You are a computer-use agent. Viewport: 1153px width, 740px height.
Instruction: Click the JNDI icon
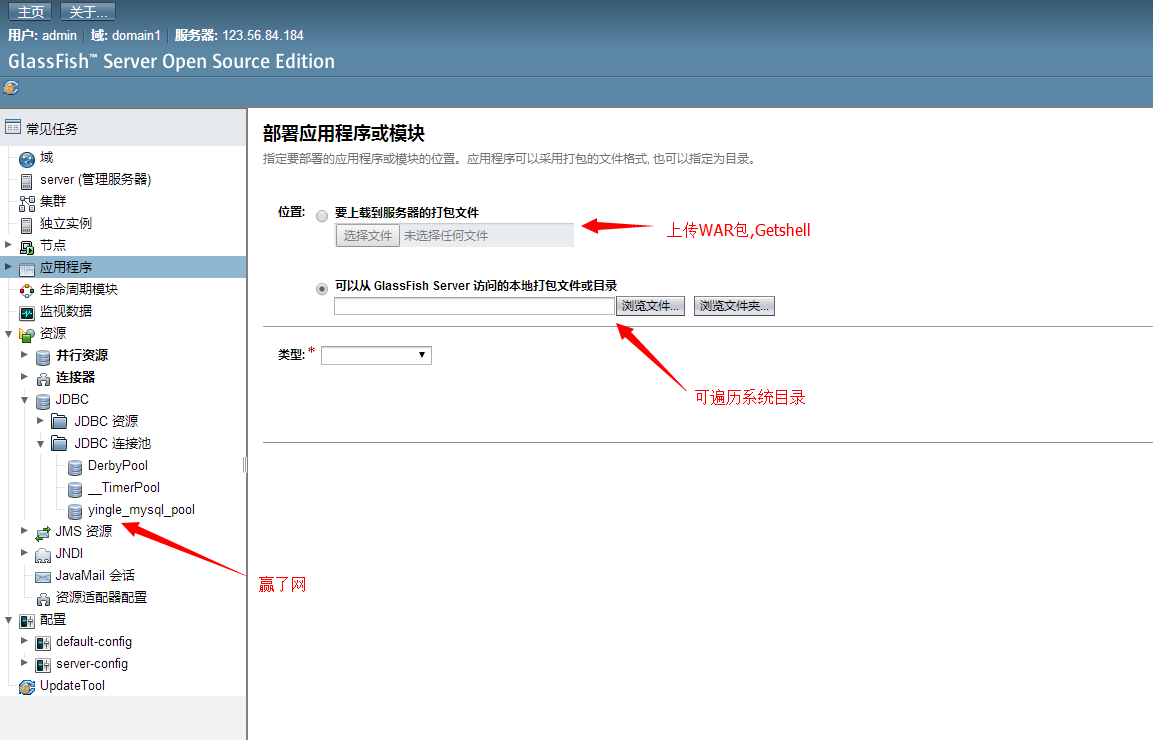[43, 555]
